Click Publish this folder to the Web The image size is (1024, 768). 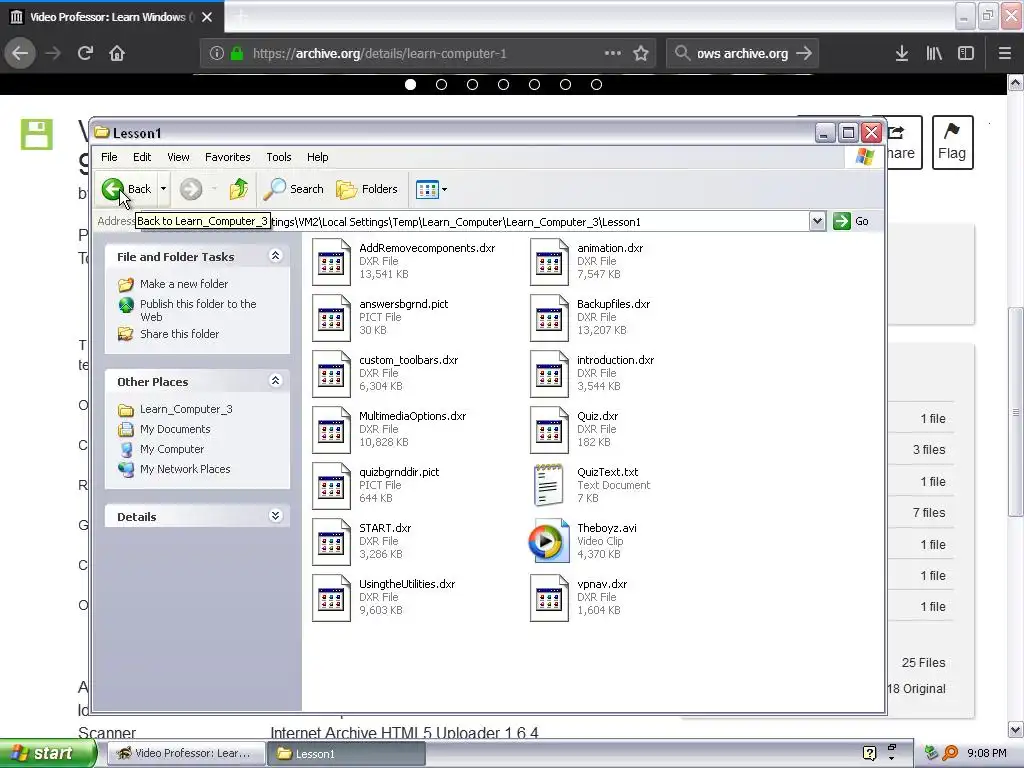point(198,310)
